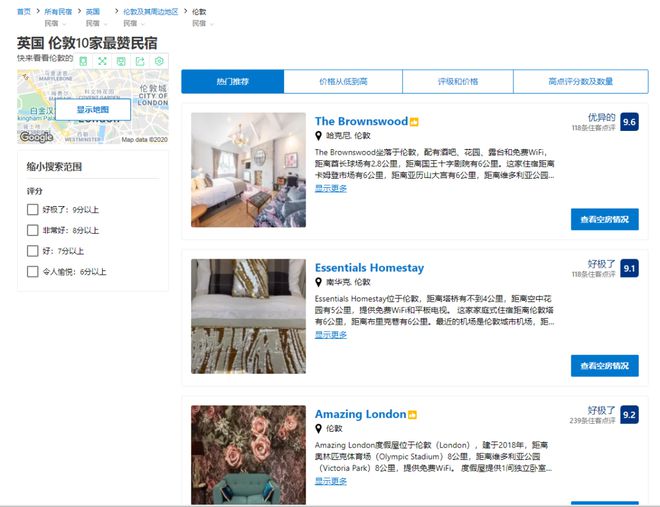This screenshot has width=660, height=507.
Task: Expand 显示更多 in The Brownswood description
Action: click(331, 188)
